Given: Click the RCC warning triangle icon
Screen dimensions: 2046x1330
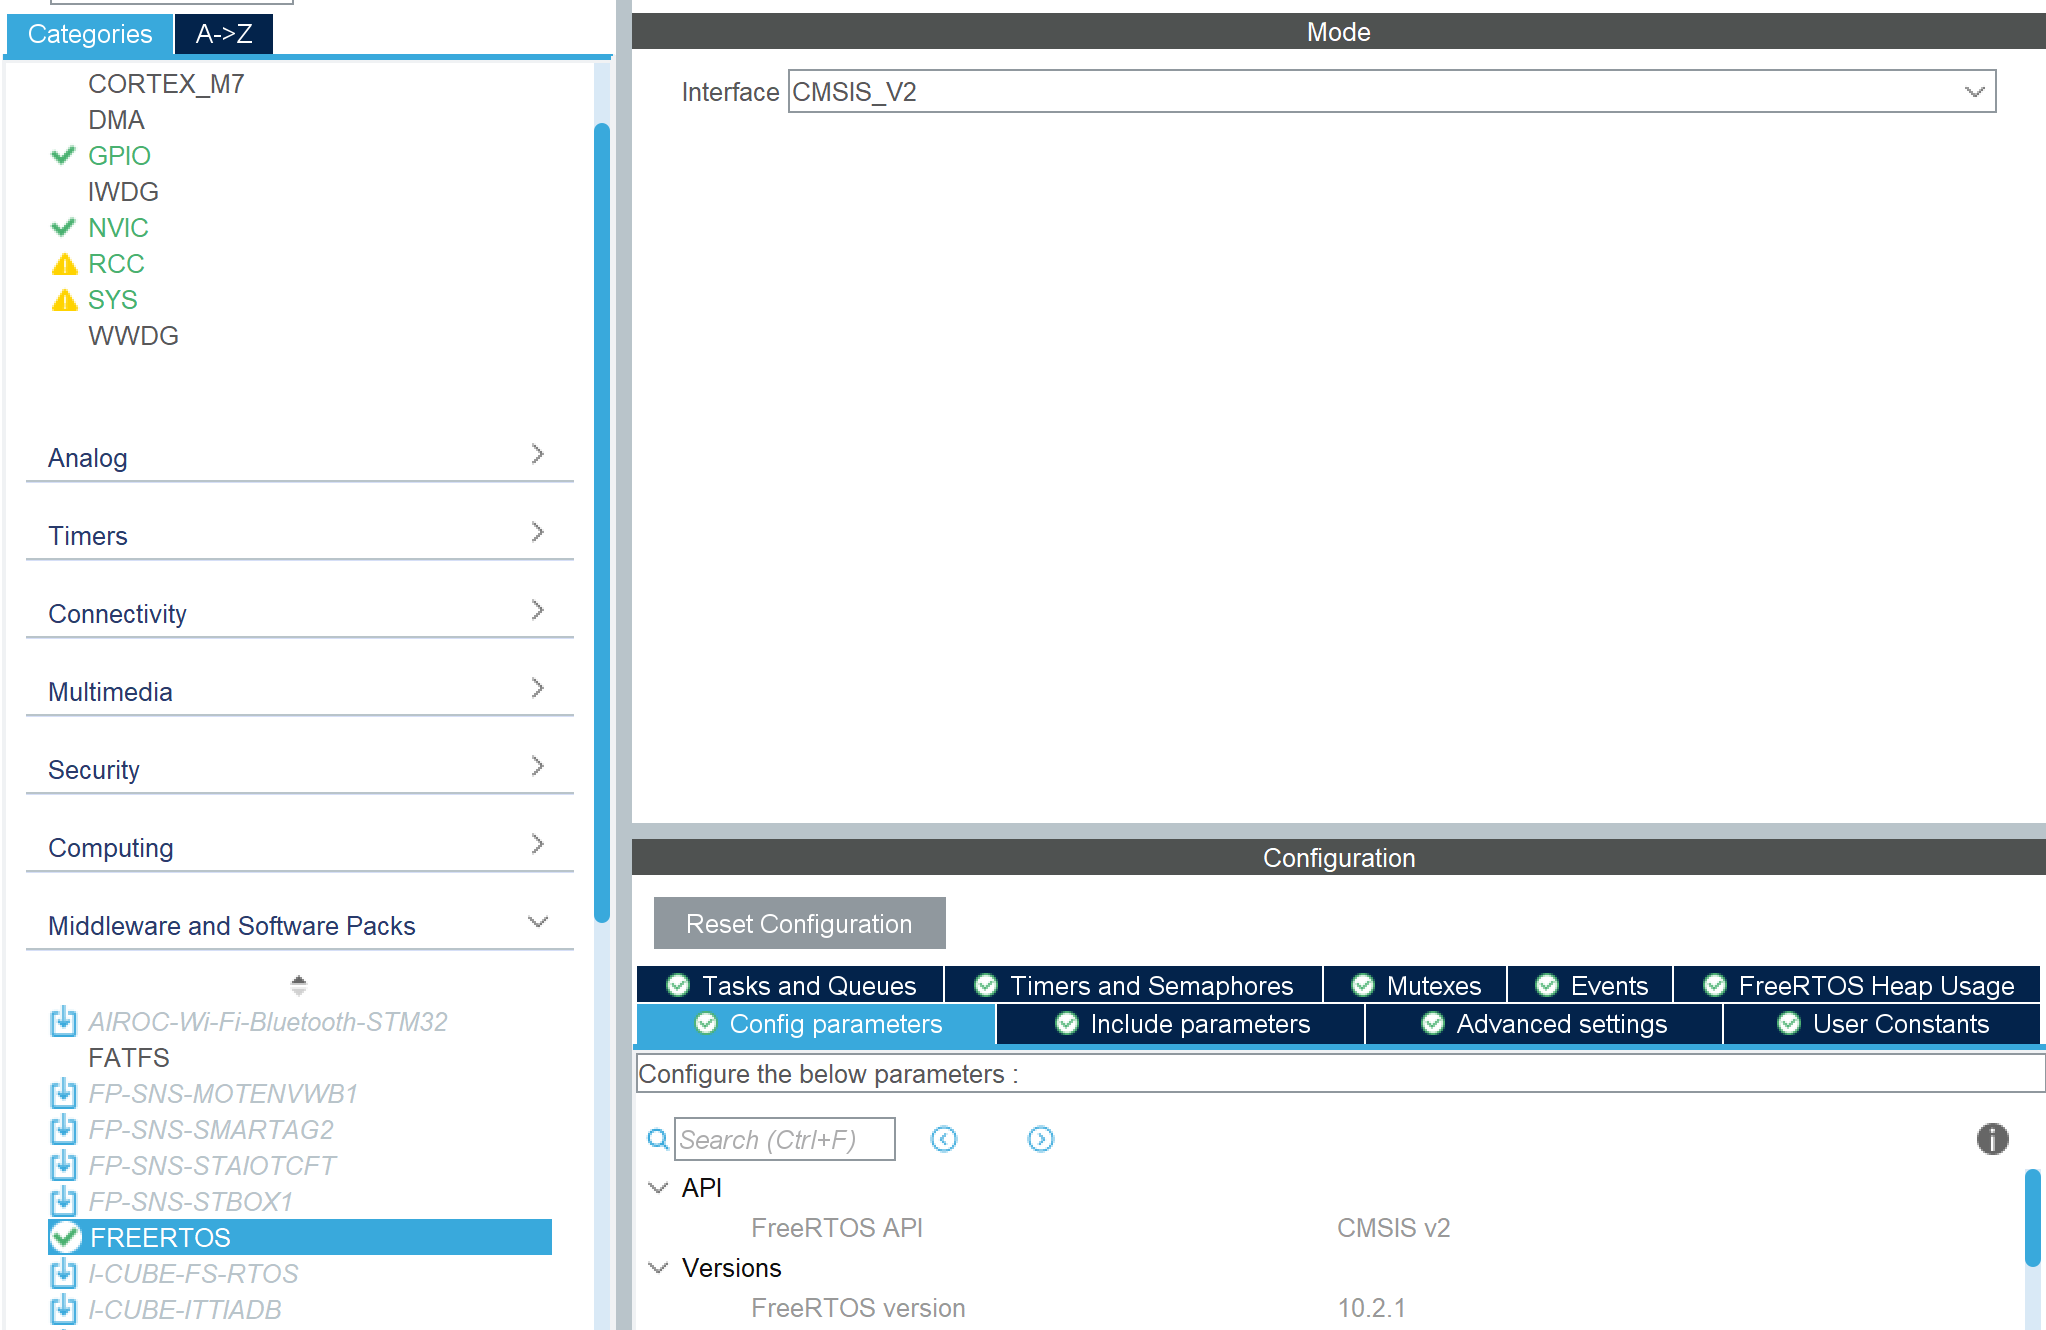Looking at the screenshot, I should tap(64, 264).
